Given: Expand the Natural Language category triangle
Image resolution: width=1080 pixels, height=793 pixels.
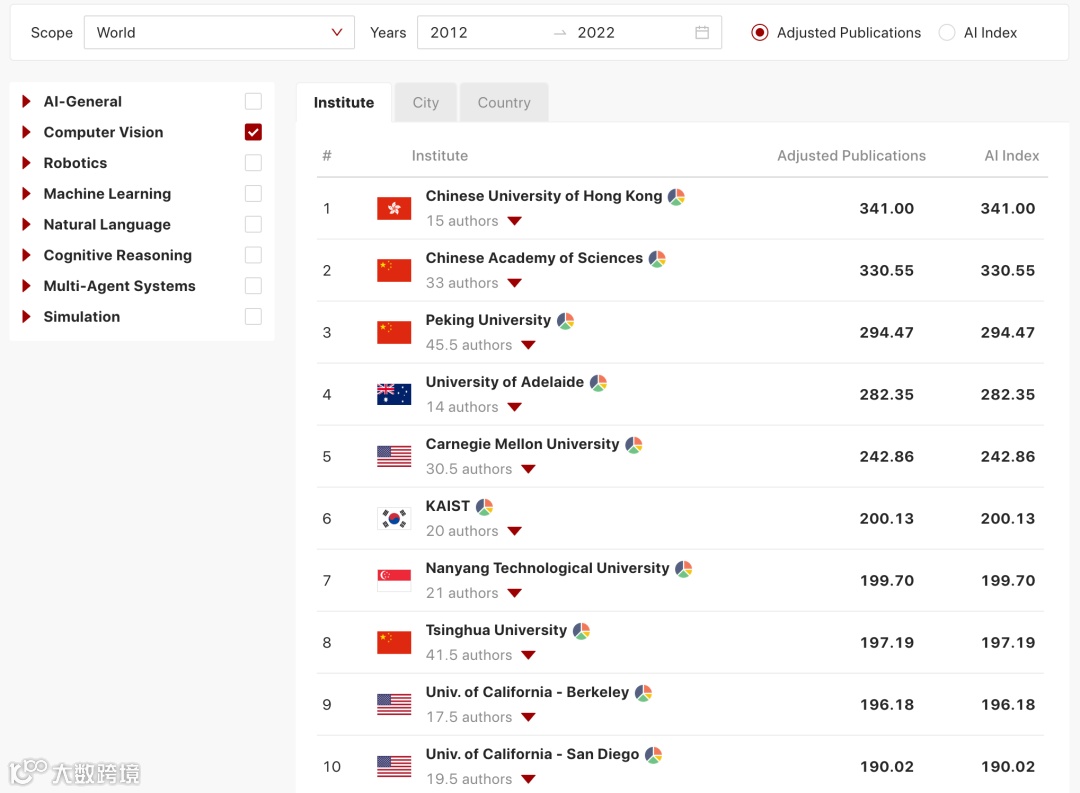Looking at the screenshot, I should [x=26, y=225].
